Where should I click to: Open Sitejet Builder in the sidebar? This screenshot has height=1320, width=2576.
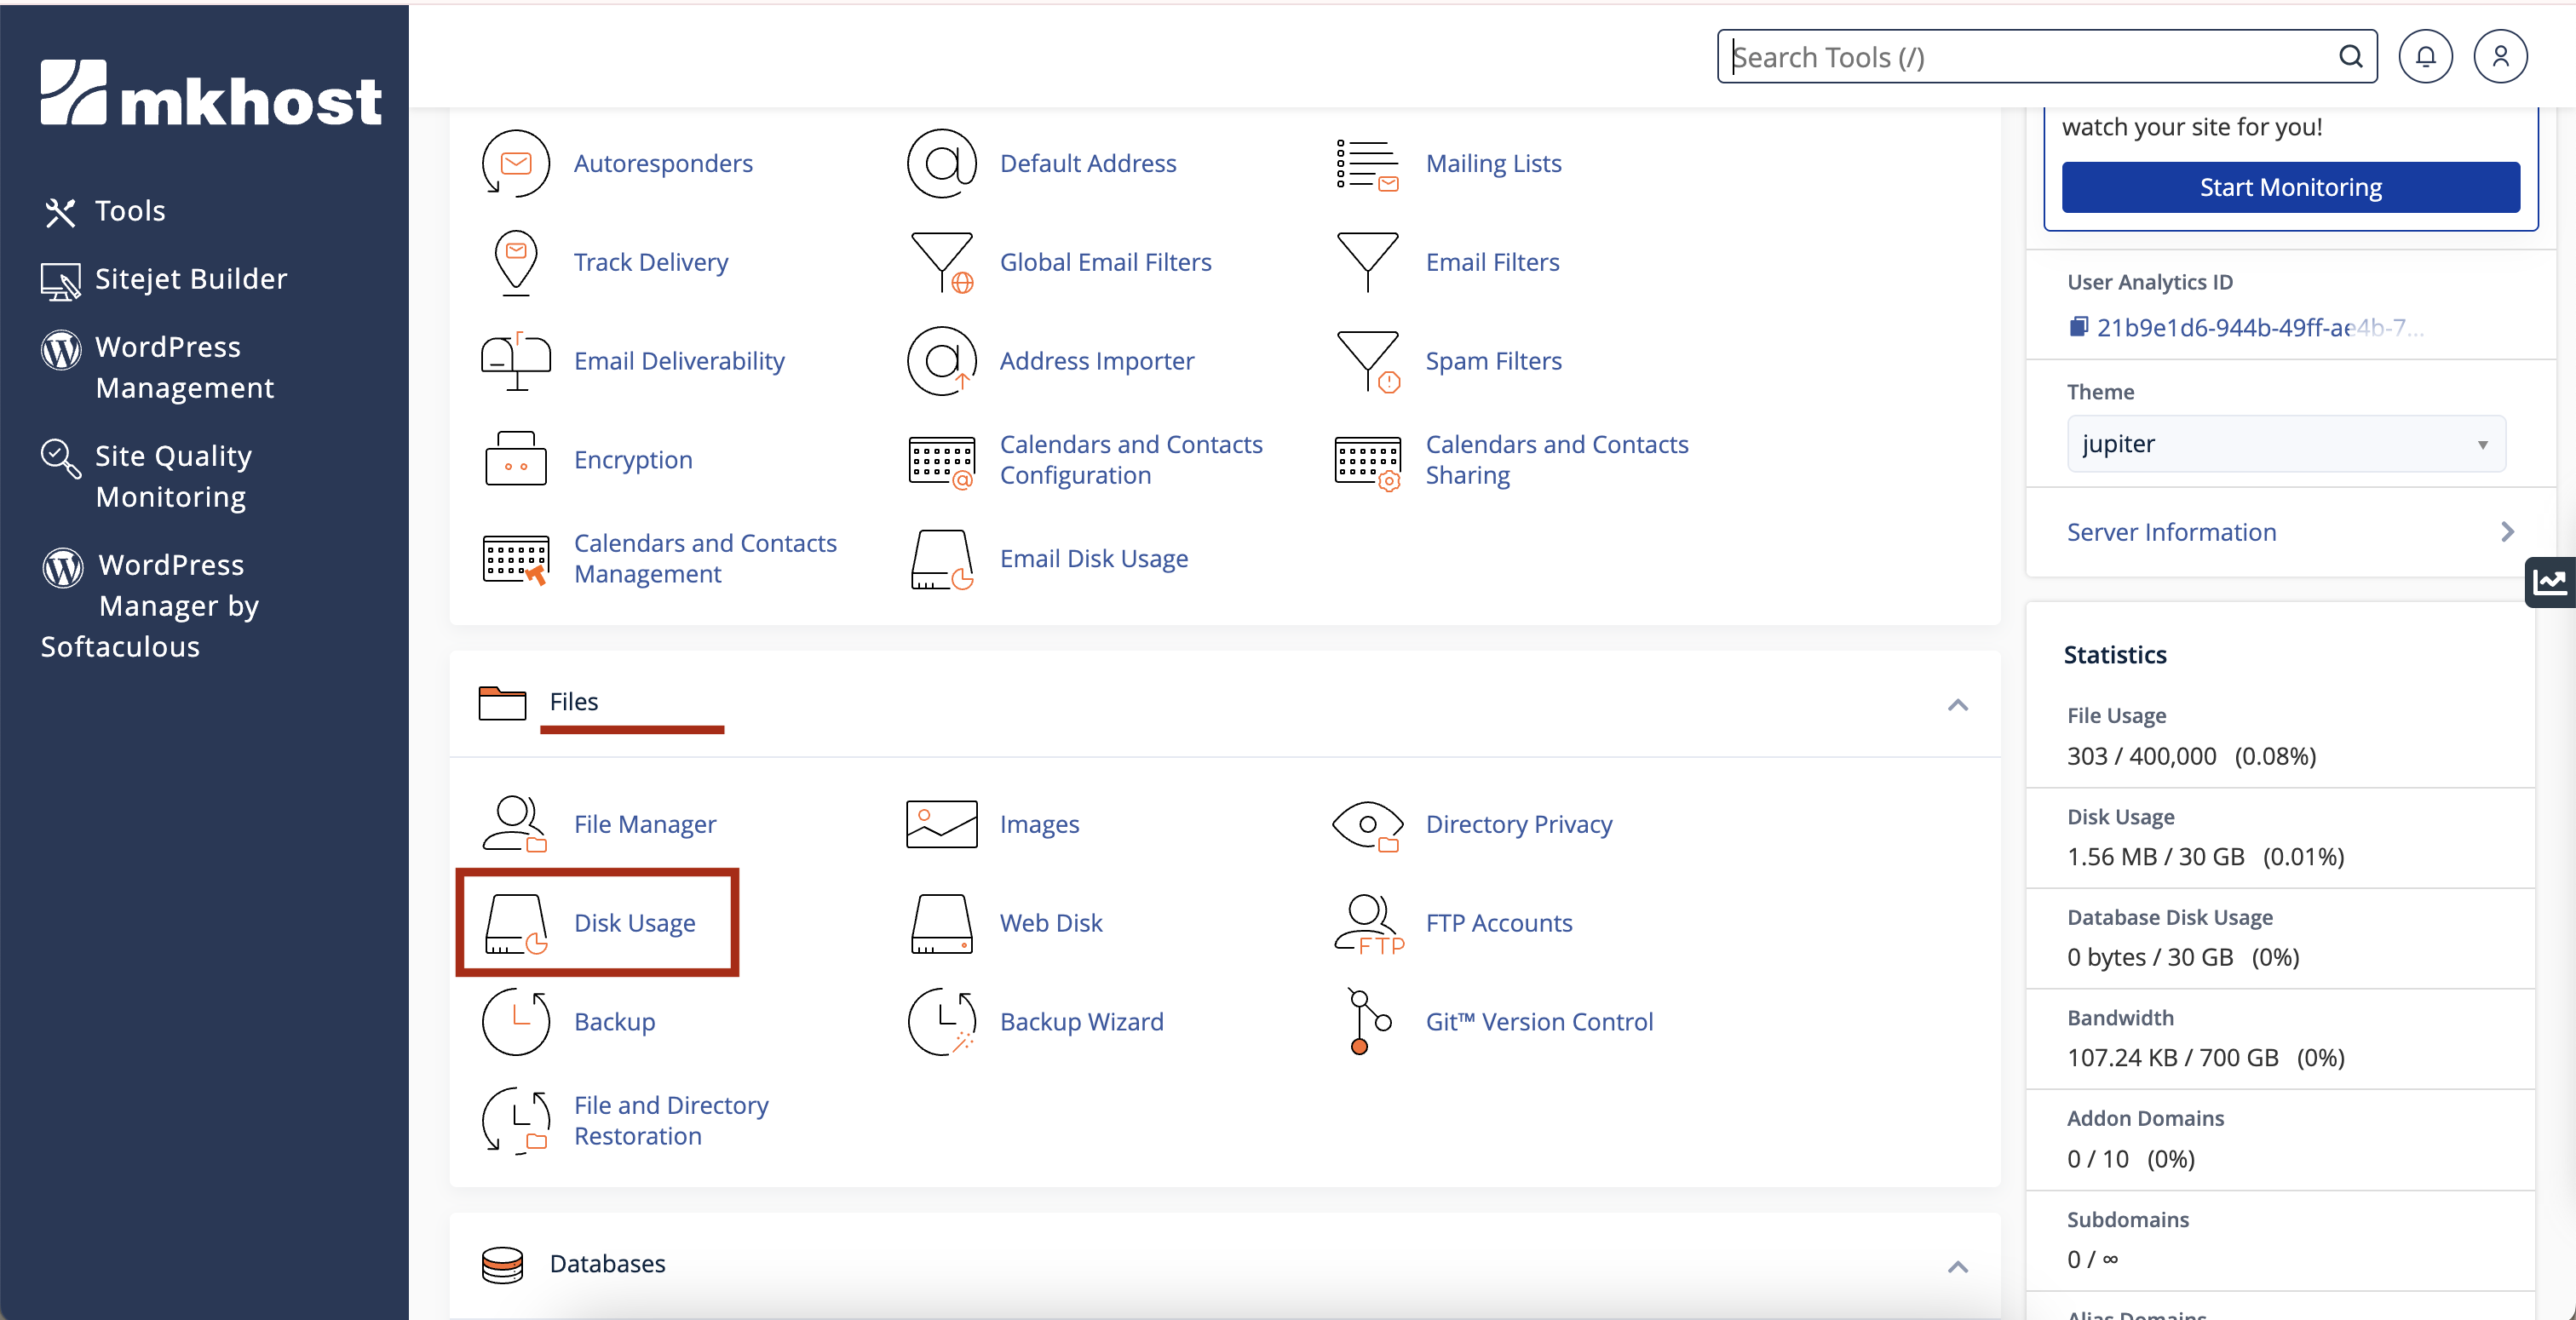click(x=190, y=279)
